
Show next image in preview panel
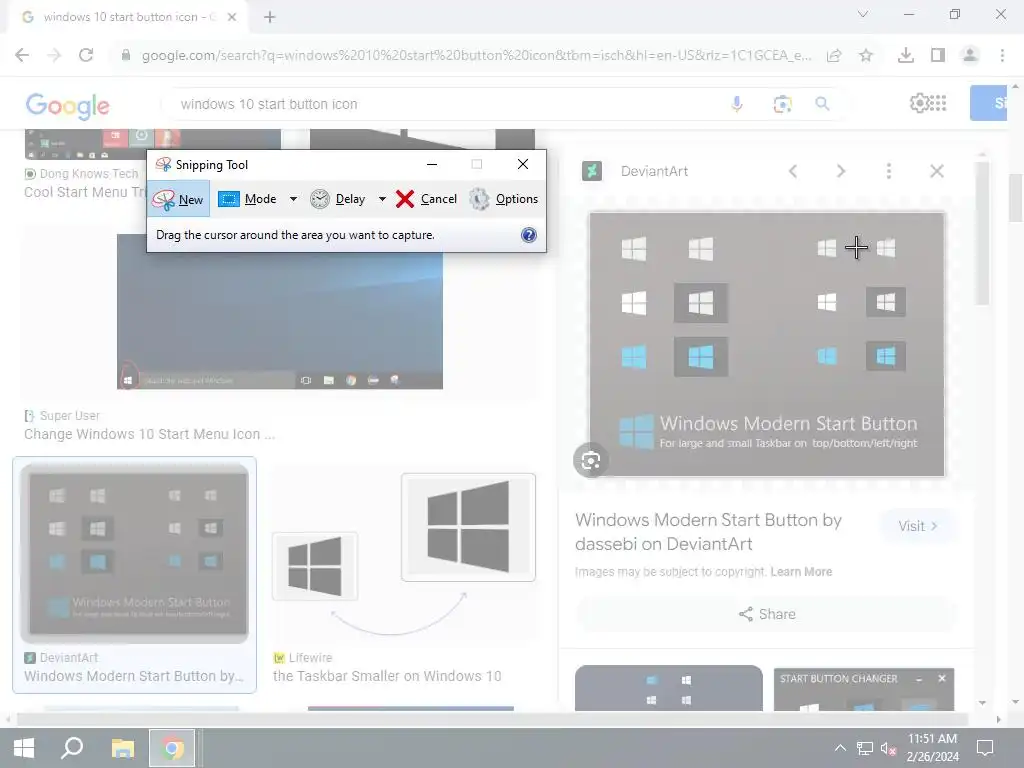pyautogui.click(x=840, y=171)
